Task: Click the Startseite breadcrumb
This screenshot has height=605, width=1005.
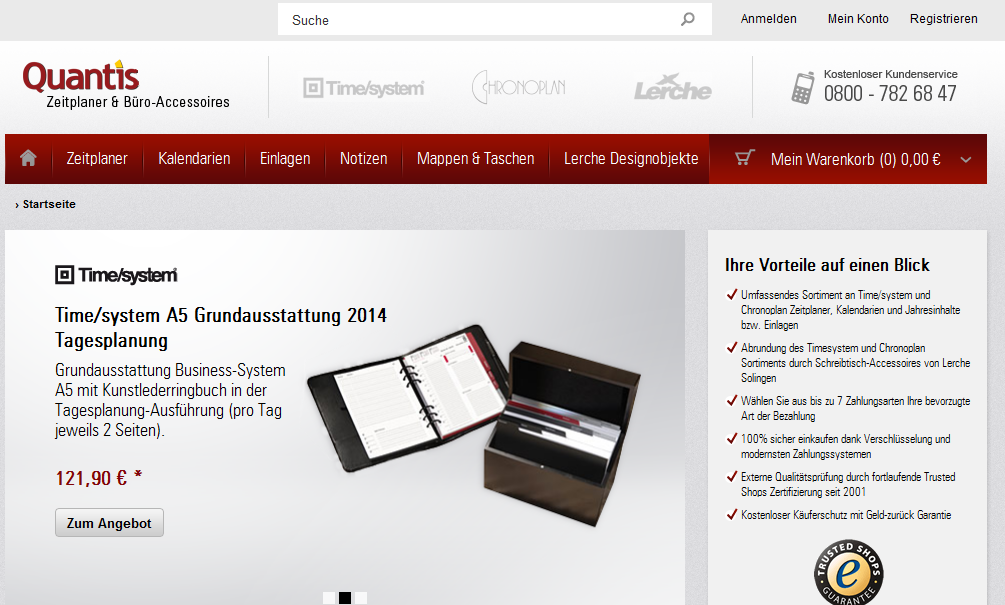Action: pyautogui.click(x=49, y=204)
